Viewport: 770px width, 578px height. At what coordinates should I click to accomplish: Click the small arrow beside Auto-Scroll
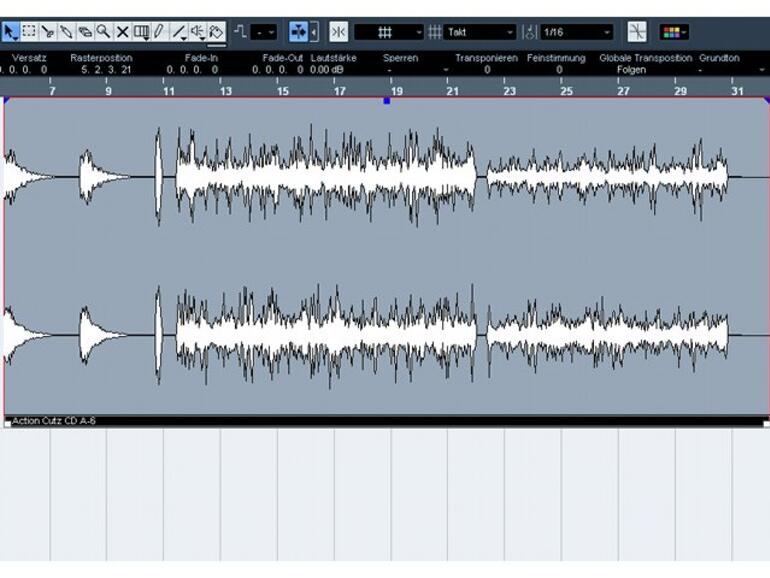point(314,32)
